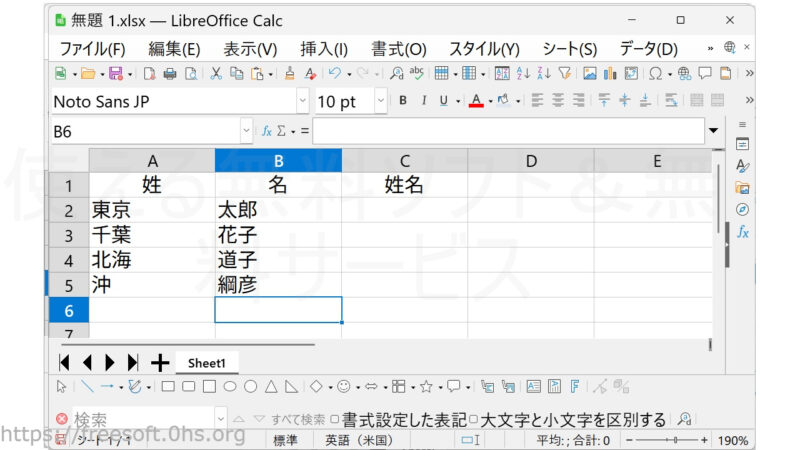Expand the 10 pt font size dropdown
Image resolution: width=800 pixels, height=450 pixels.
[x=381, y=101]
